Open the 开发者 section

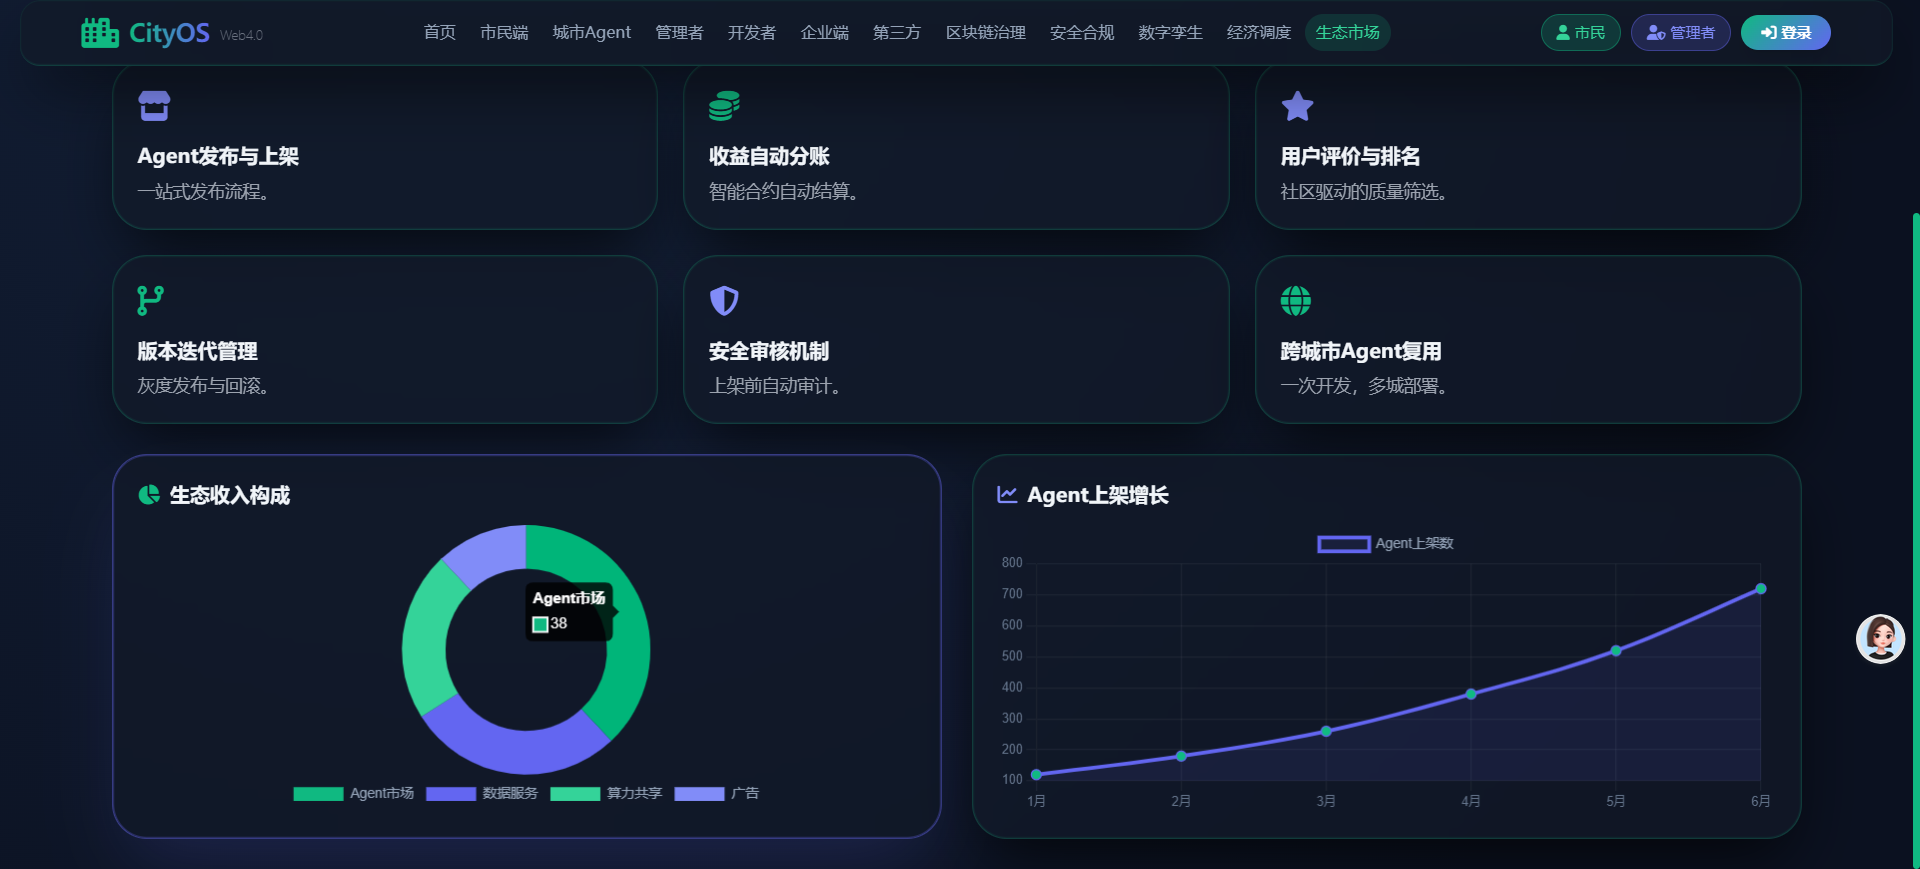coord(752,33)
